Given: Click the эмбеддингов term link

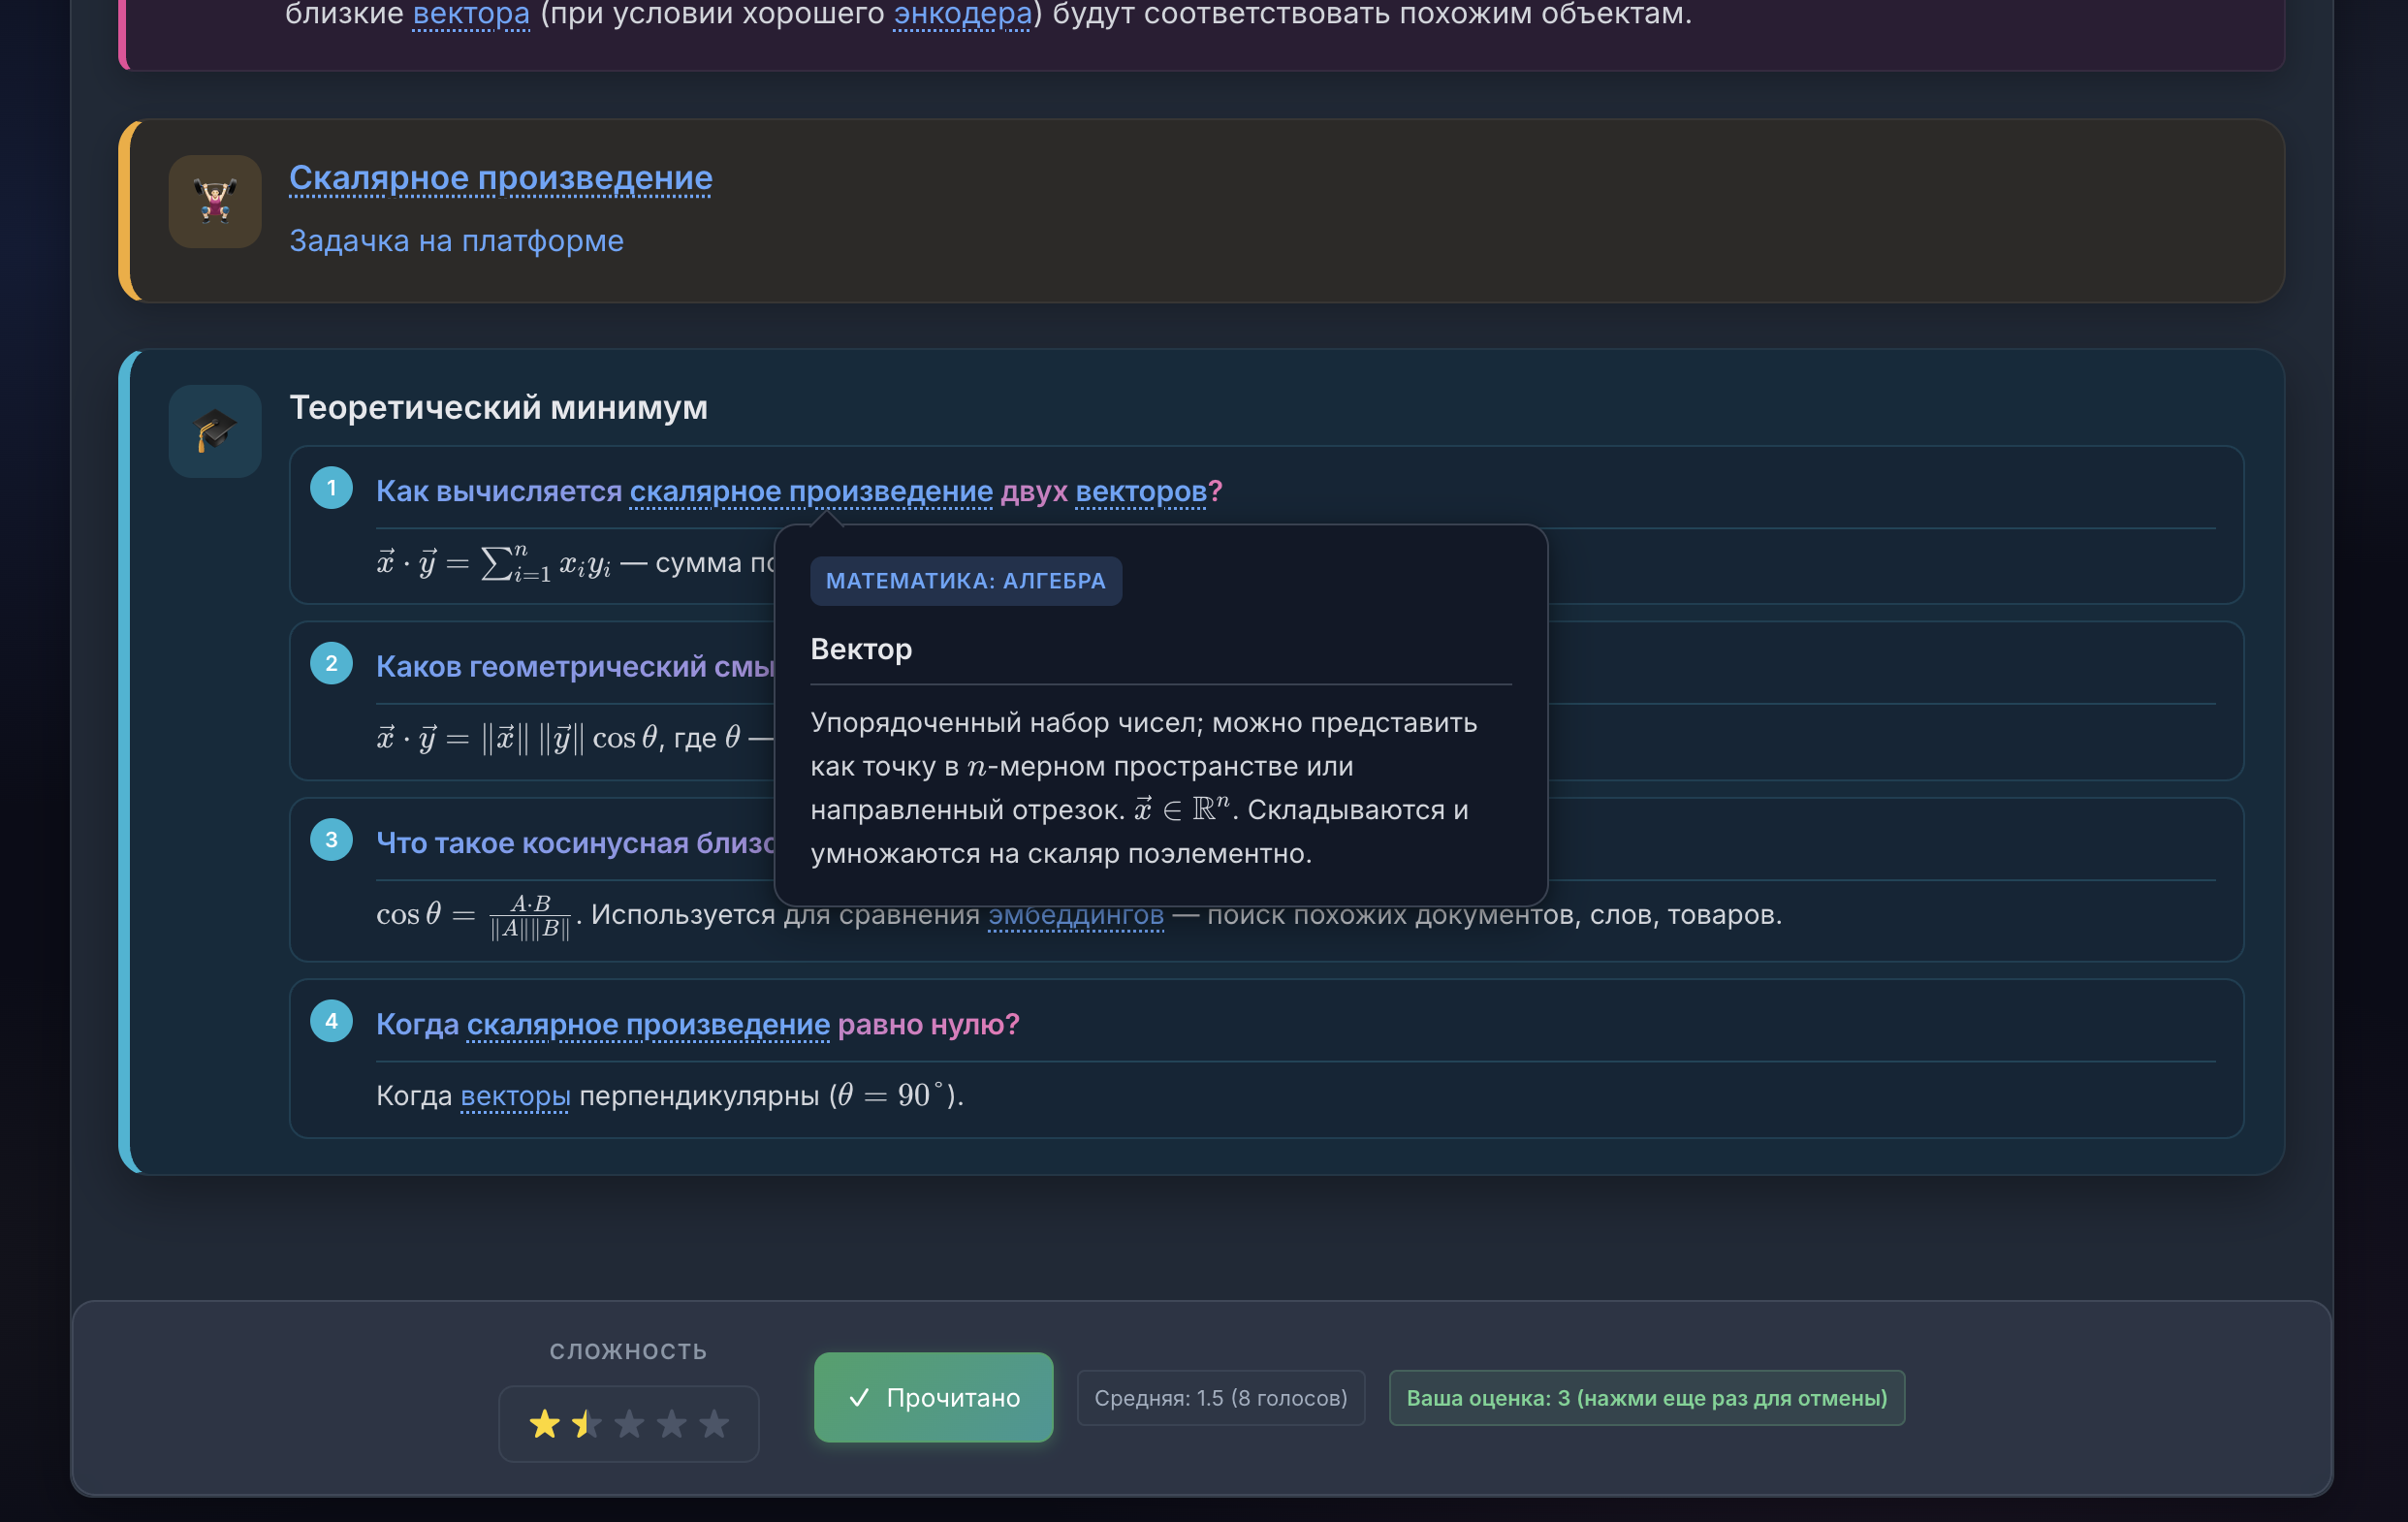Looking at the screenshot, I should [x=1076, y=914].
